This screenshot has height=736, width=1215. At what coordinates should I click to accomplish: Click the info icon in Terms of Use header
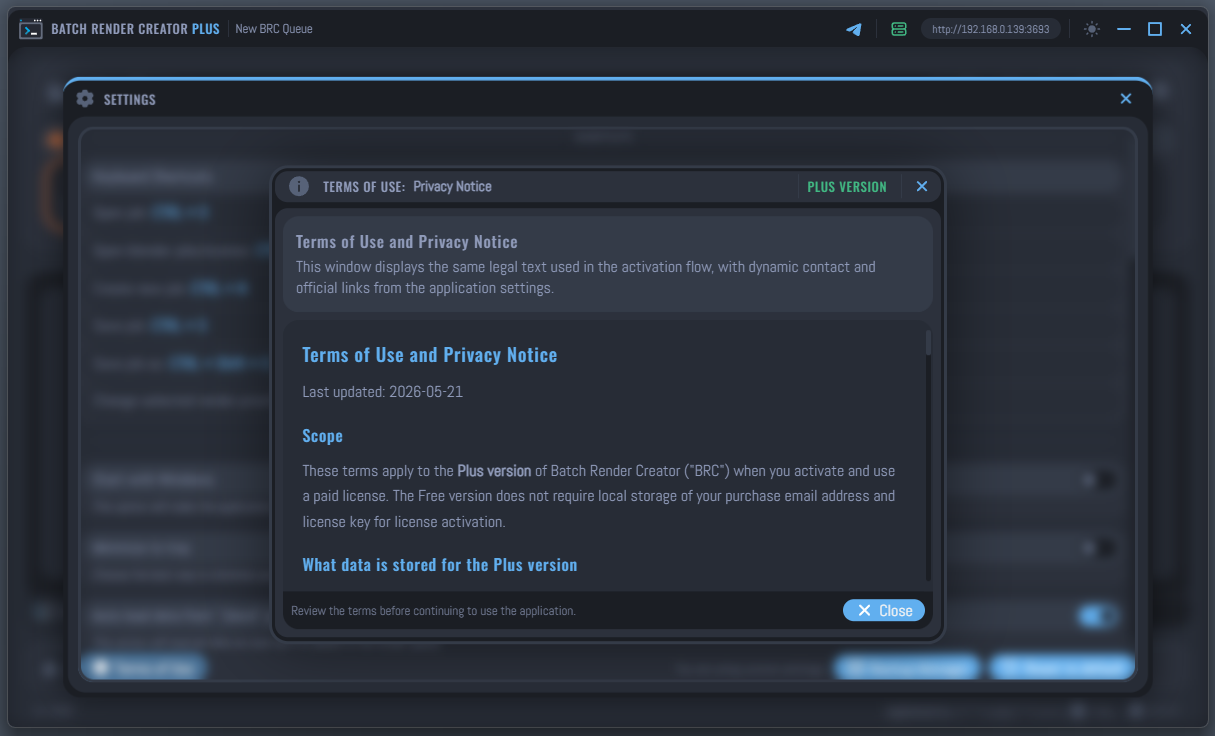tap(298, 186)
